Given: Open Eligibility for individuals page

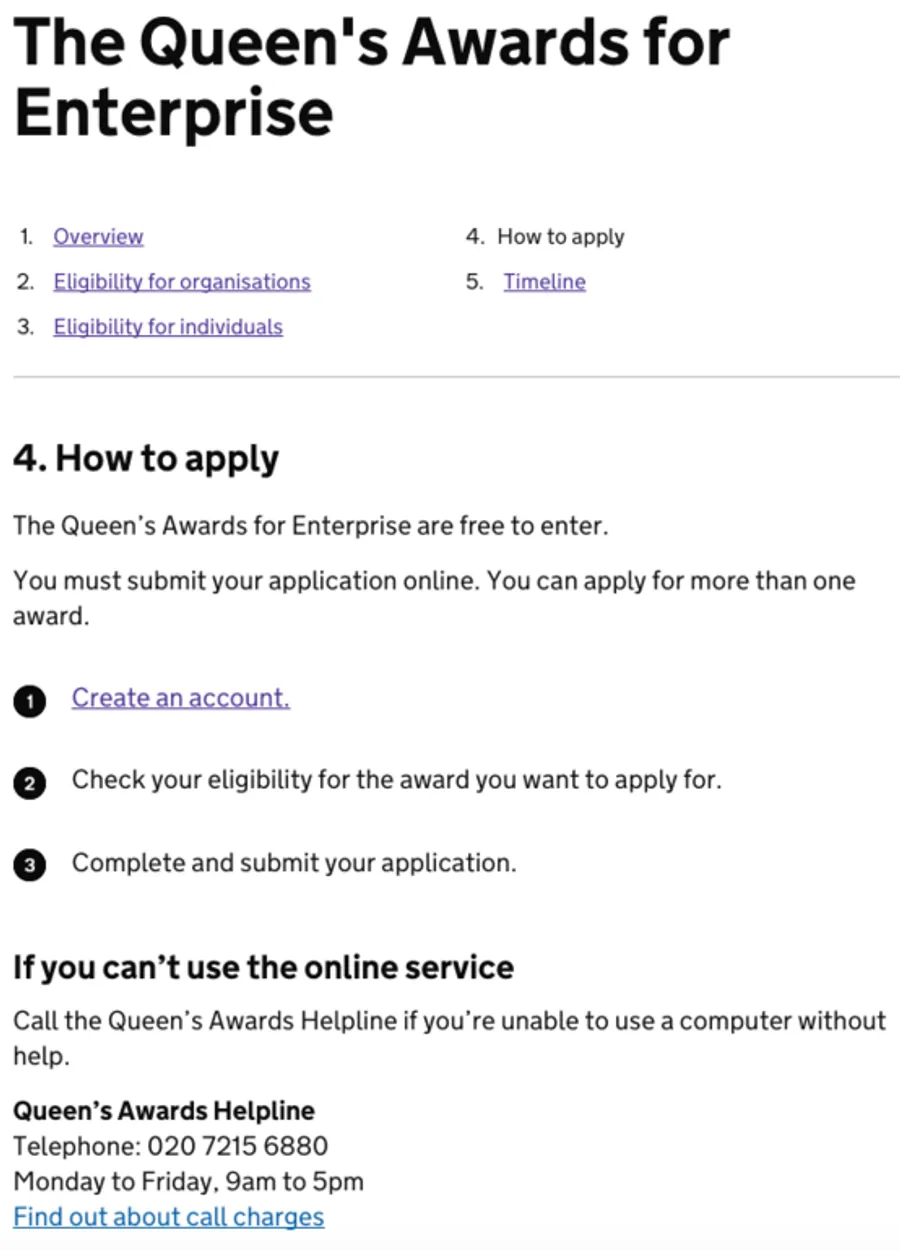Looking at the screenshot, I should point(168,327).
